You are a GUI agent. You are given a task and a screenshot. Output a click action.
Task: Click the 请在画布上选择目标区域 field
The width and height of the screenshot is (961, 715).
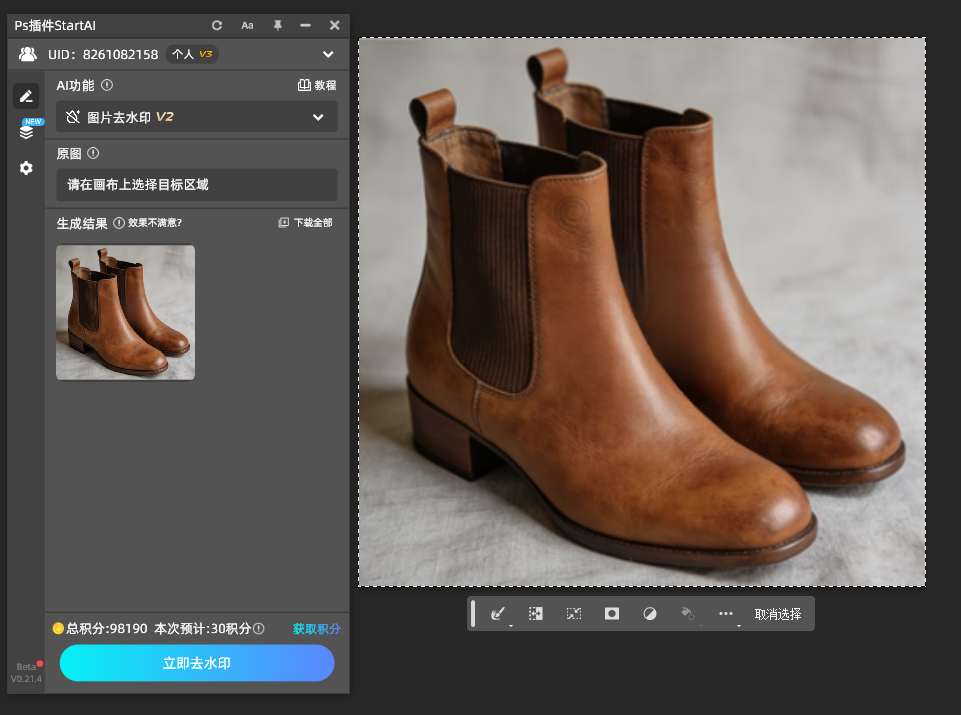196,184
